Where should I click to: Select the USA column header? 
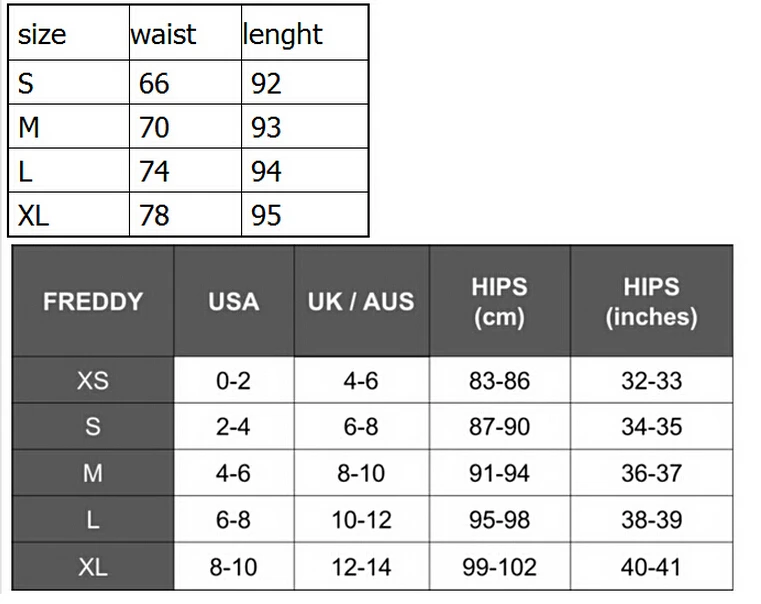coord(234,301)
